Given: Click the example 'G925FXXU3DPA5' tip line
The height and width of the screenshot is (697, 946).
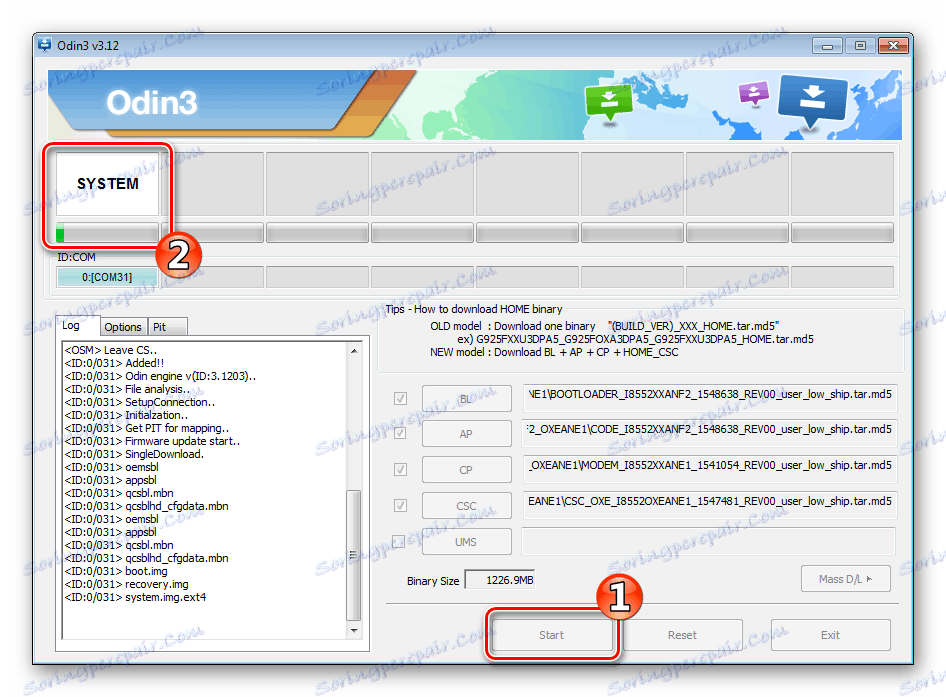Looking at the screenshot, I should [635, 339].
